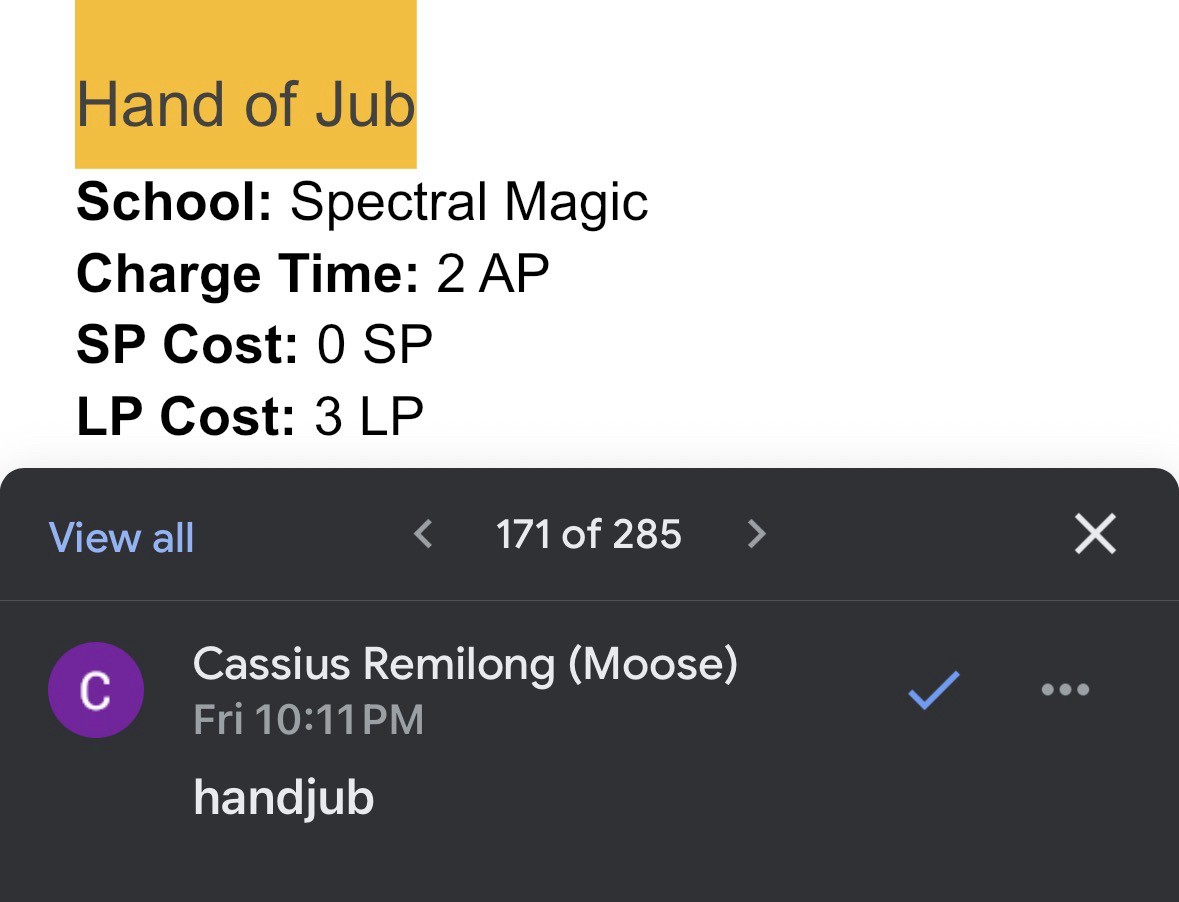Tap the Cassius Remilong (Moose) name

click(465, 664)
